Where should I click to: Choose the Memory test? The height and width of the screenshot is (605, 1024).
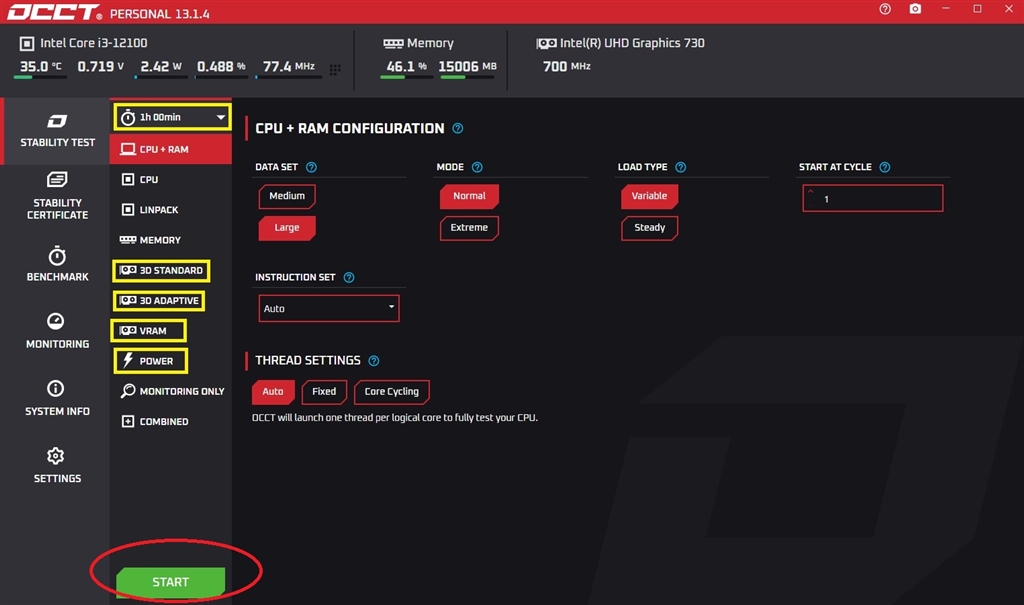tap(170, 240)
